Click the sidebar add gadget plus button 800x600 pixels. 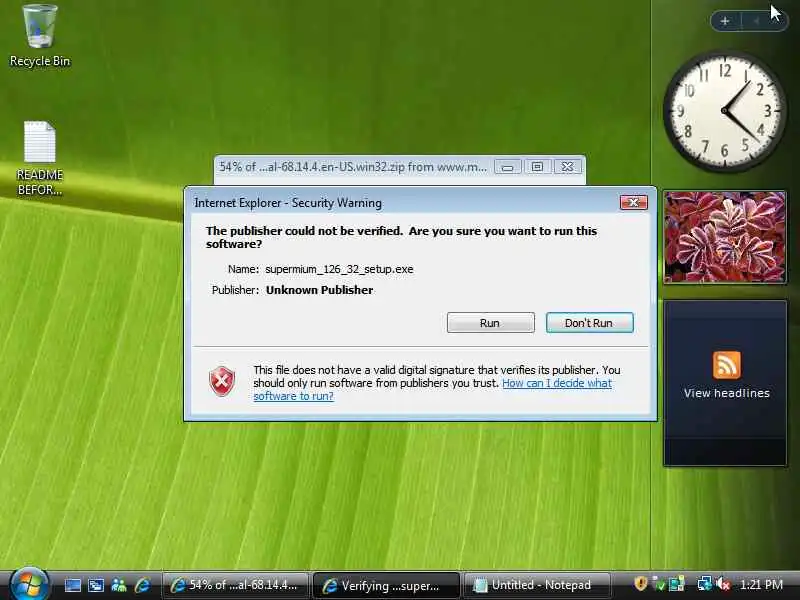[x=724, y=21]
